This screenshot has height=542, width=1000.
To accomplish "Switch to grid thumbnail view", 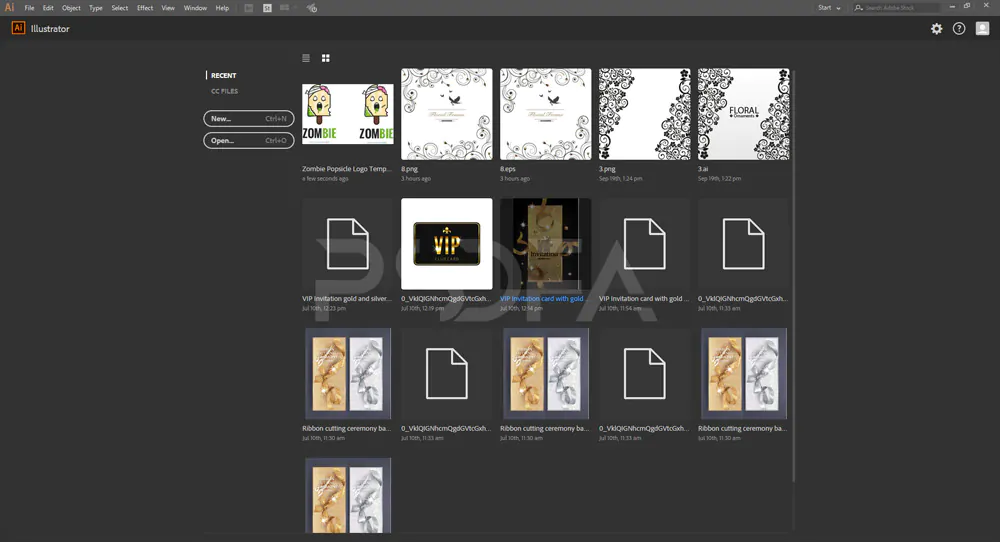I will point(326,58).
